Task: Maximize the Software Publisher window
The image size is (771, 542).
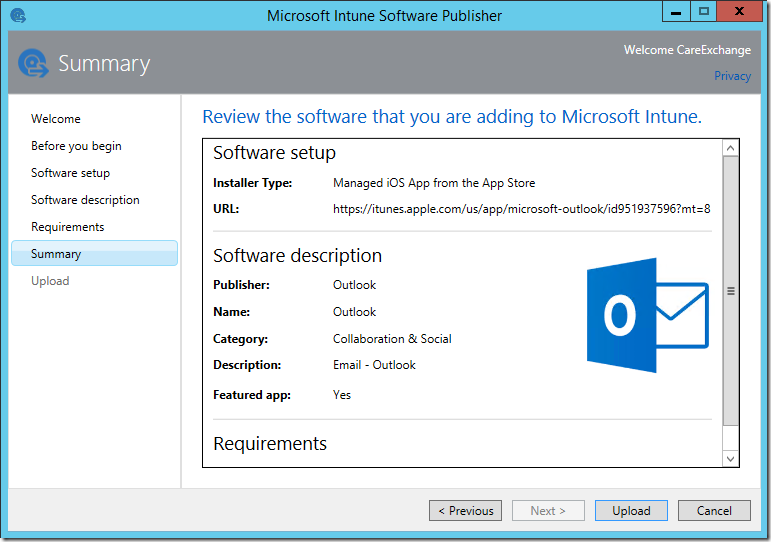Action: (x=704, y=12)
